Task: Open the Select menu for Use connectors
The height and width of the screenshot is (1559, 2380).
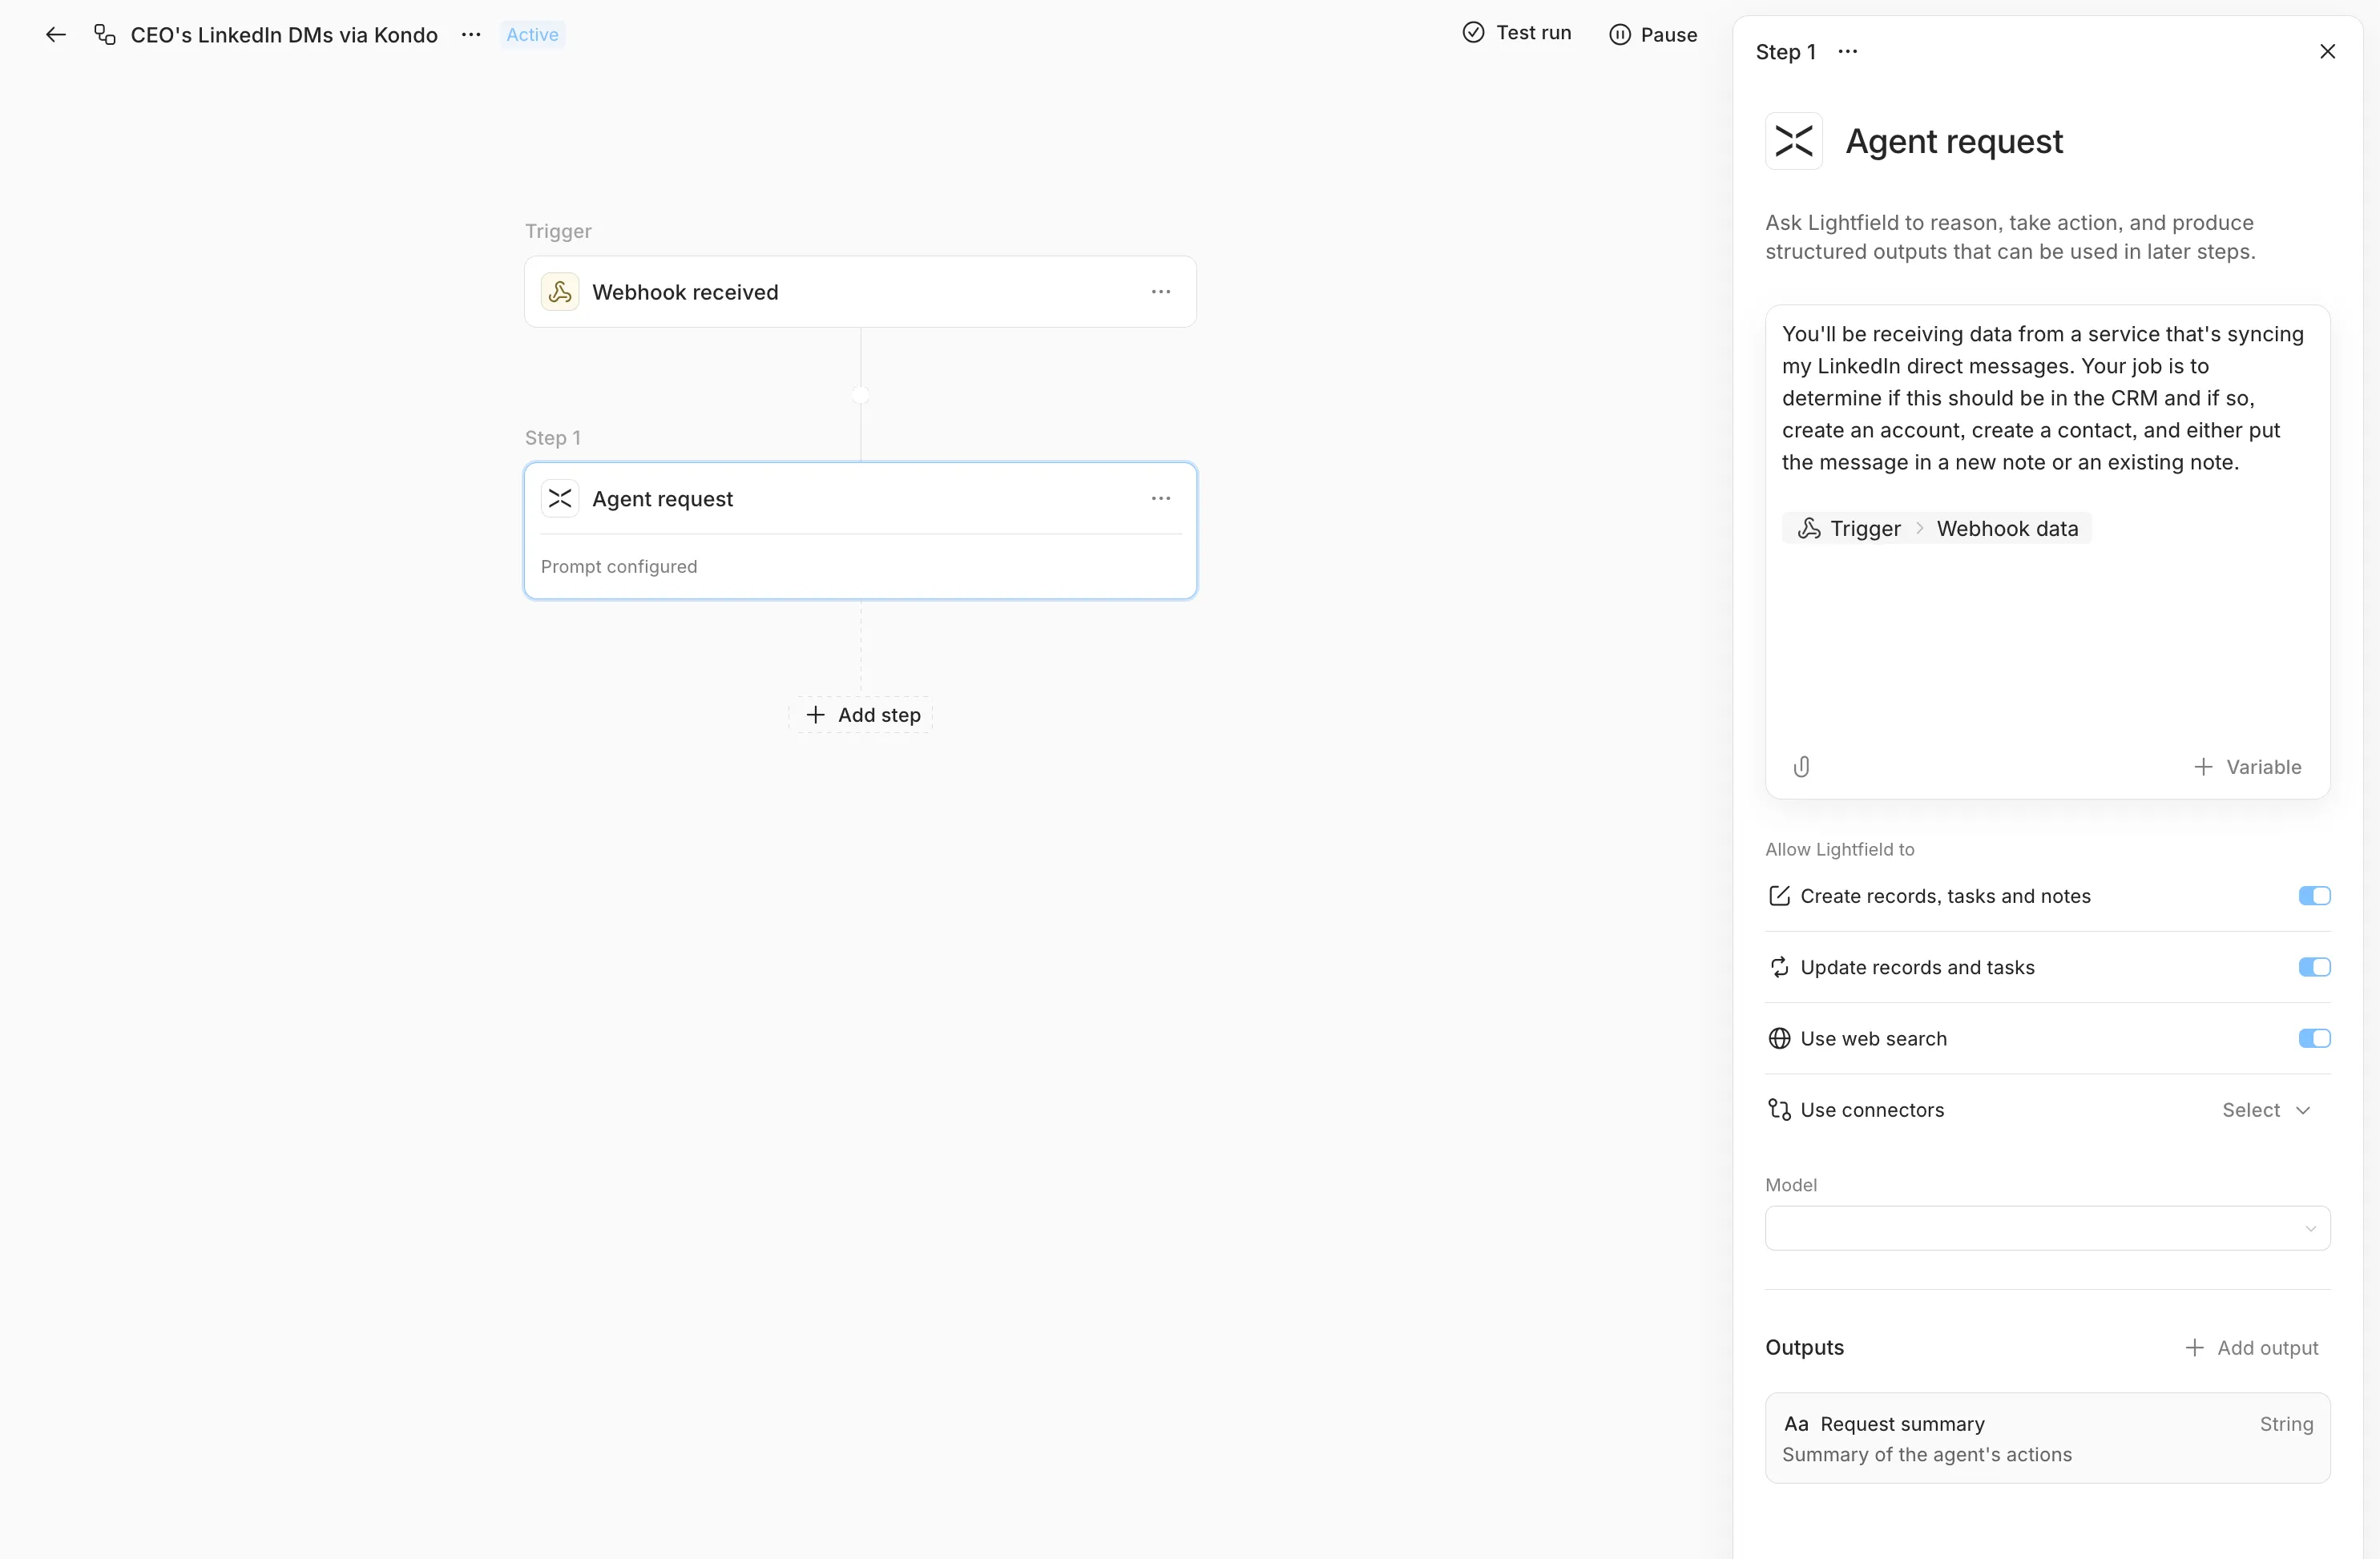Action: (2267, 1109)
